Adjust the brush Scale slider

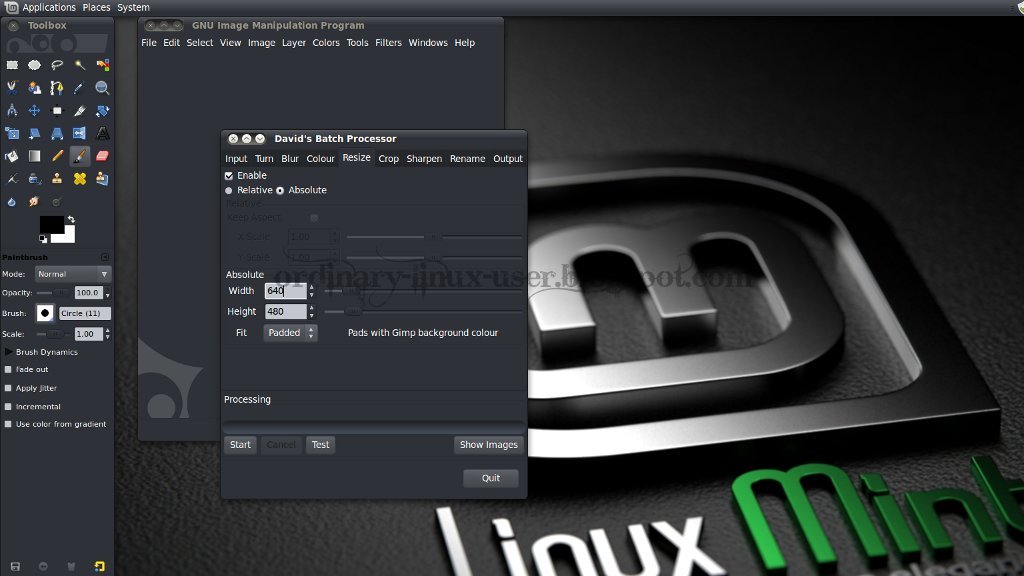point(54,334)
